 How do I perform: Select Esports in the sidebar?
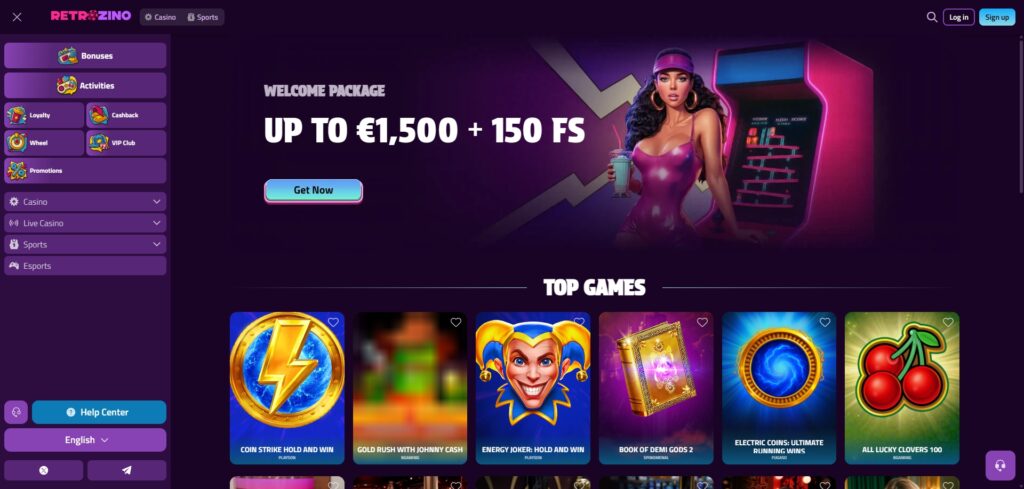point(86,266)
